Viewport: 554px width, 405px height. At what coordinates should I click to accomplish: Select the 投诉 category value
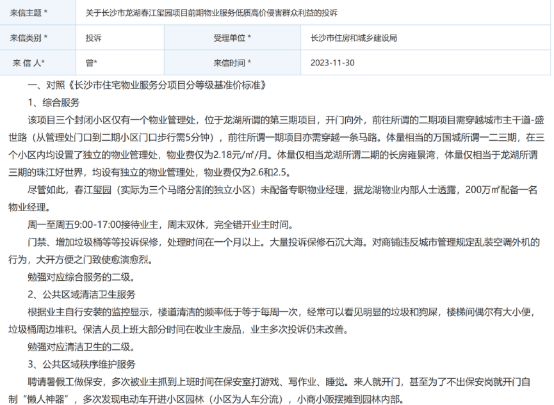click(120, 37)
